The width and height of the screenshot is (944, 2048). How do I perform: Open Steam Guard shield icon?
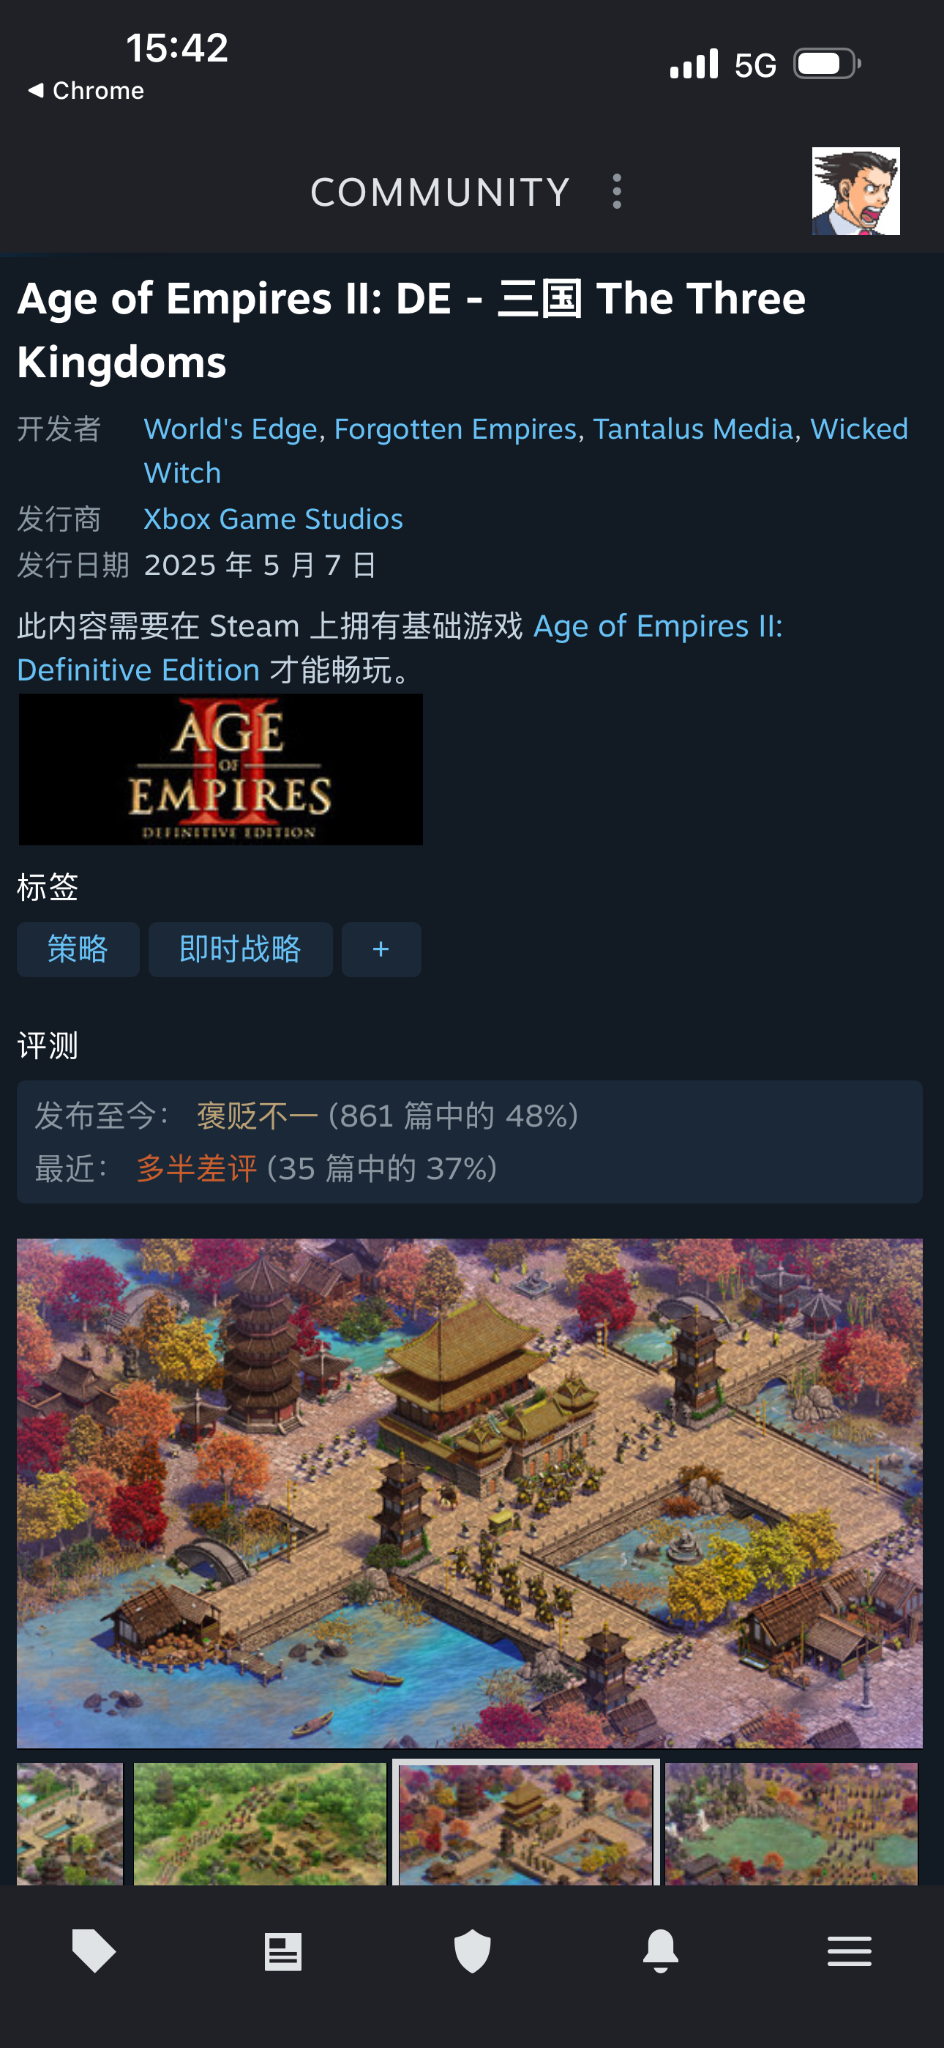pos(472,1951)
